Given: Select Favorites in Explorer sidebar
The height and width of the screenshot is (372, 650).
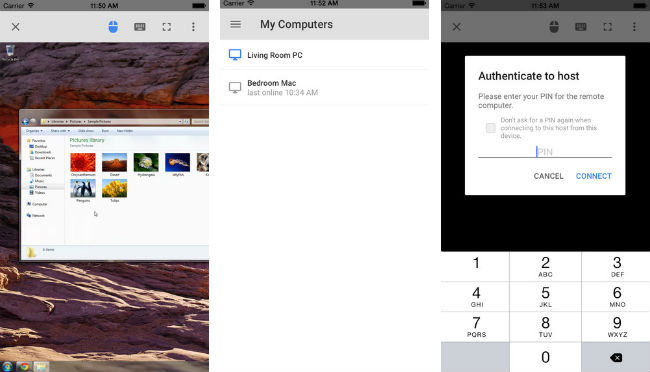Looking at the screenshot, I should pos(36,141).
